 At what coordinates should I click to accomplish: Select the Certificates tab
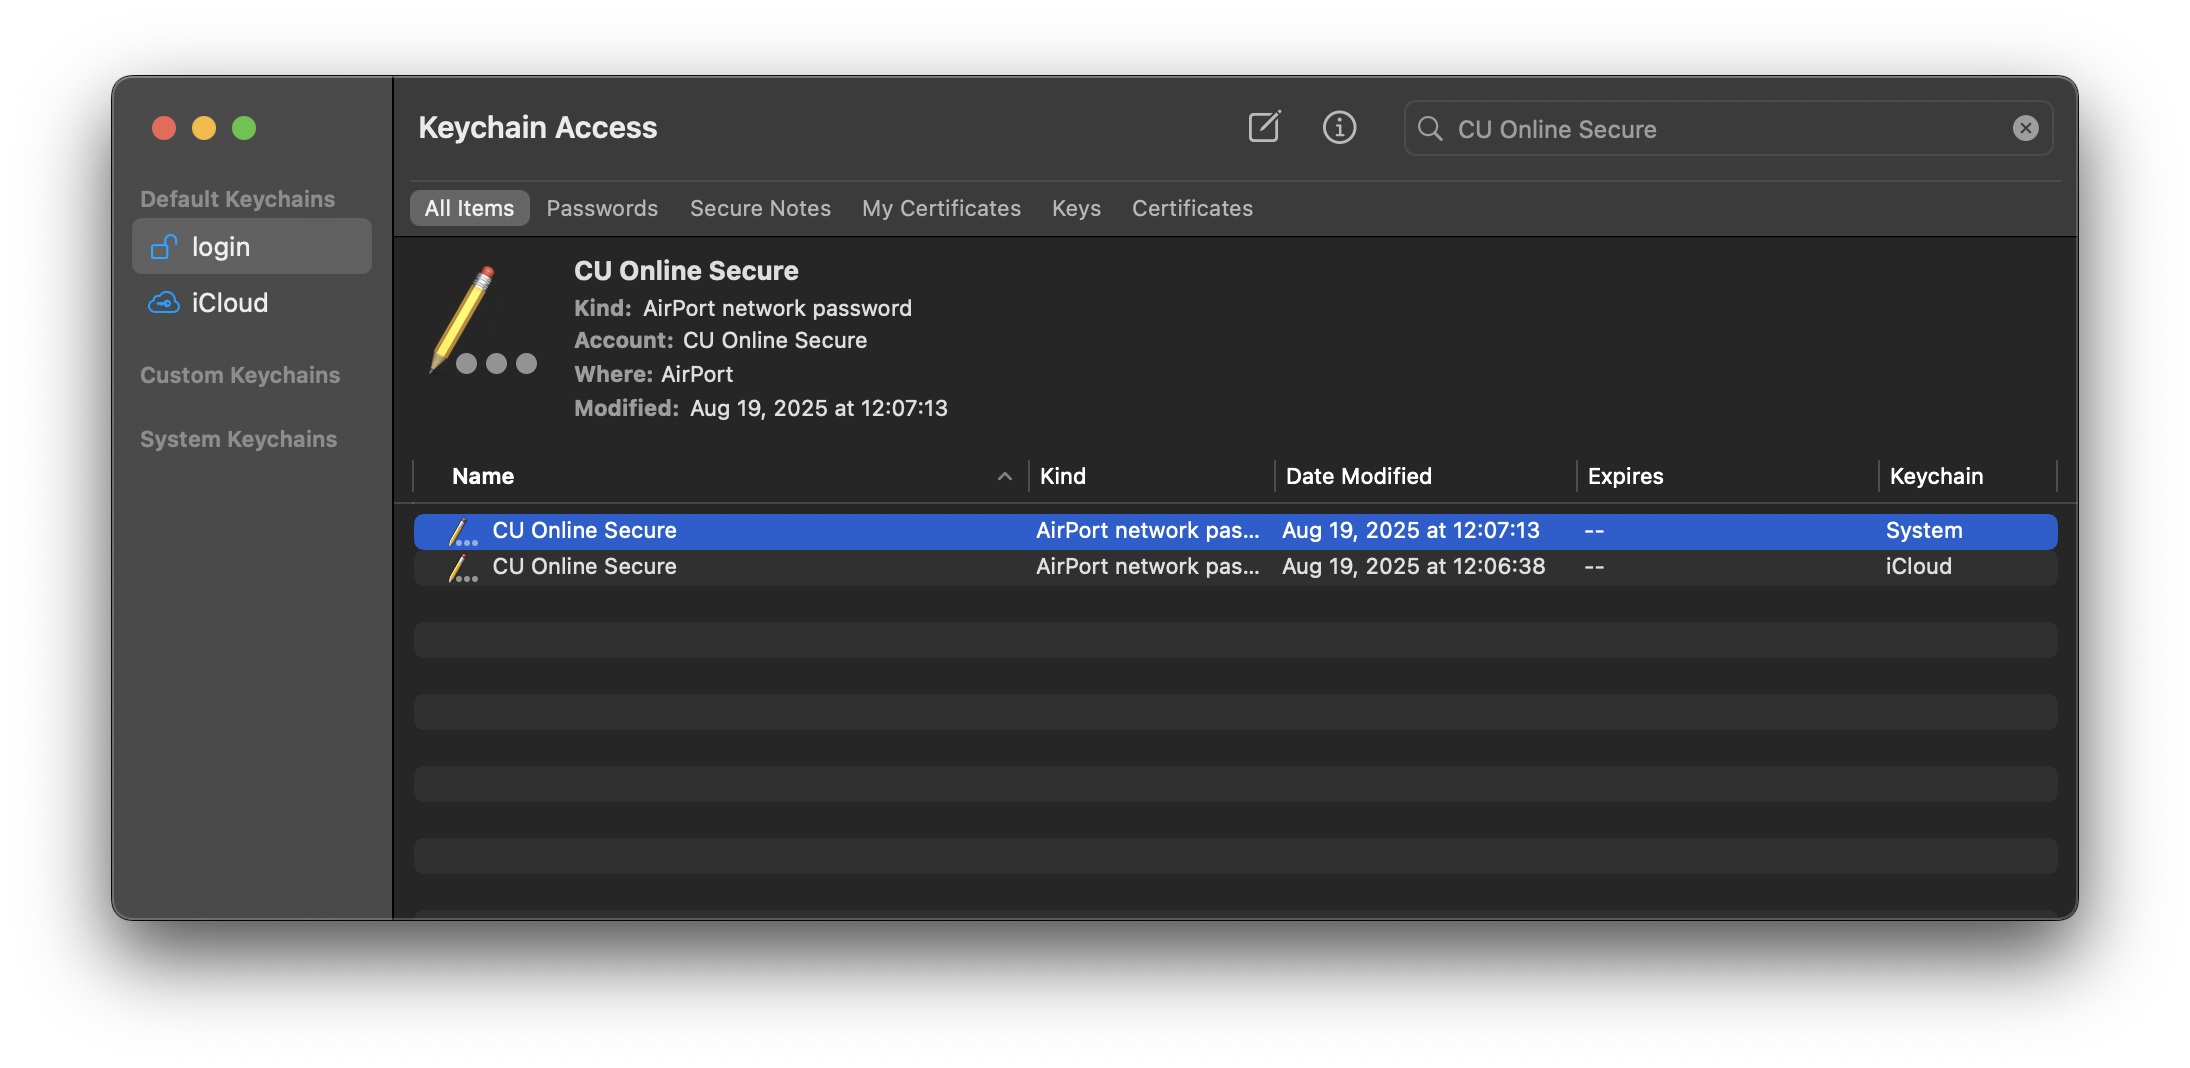click(x=1192, y=208)
